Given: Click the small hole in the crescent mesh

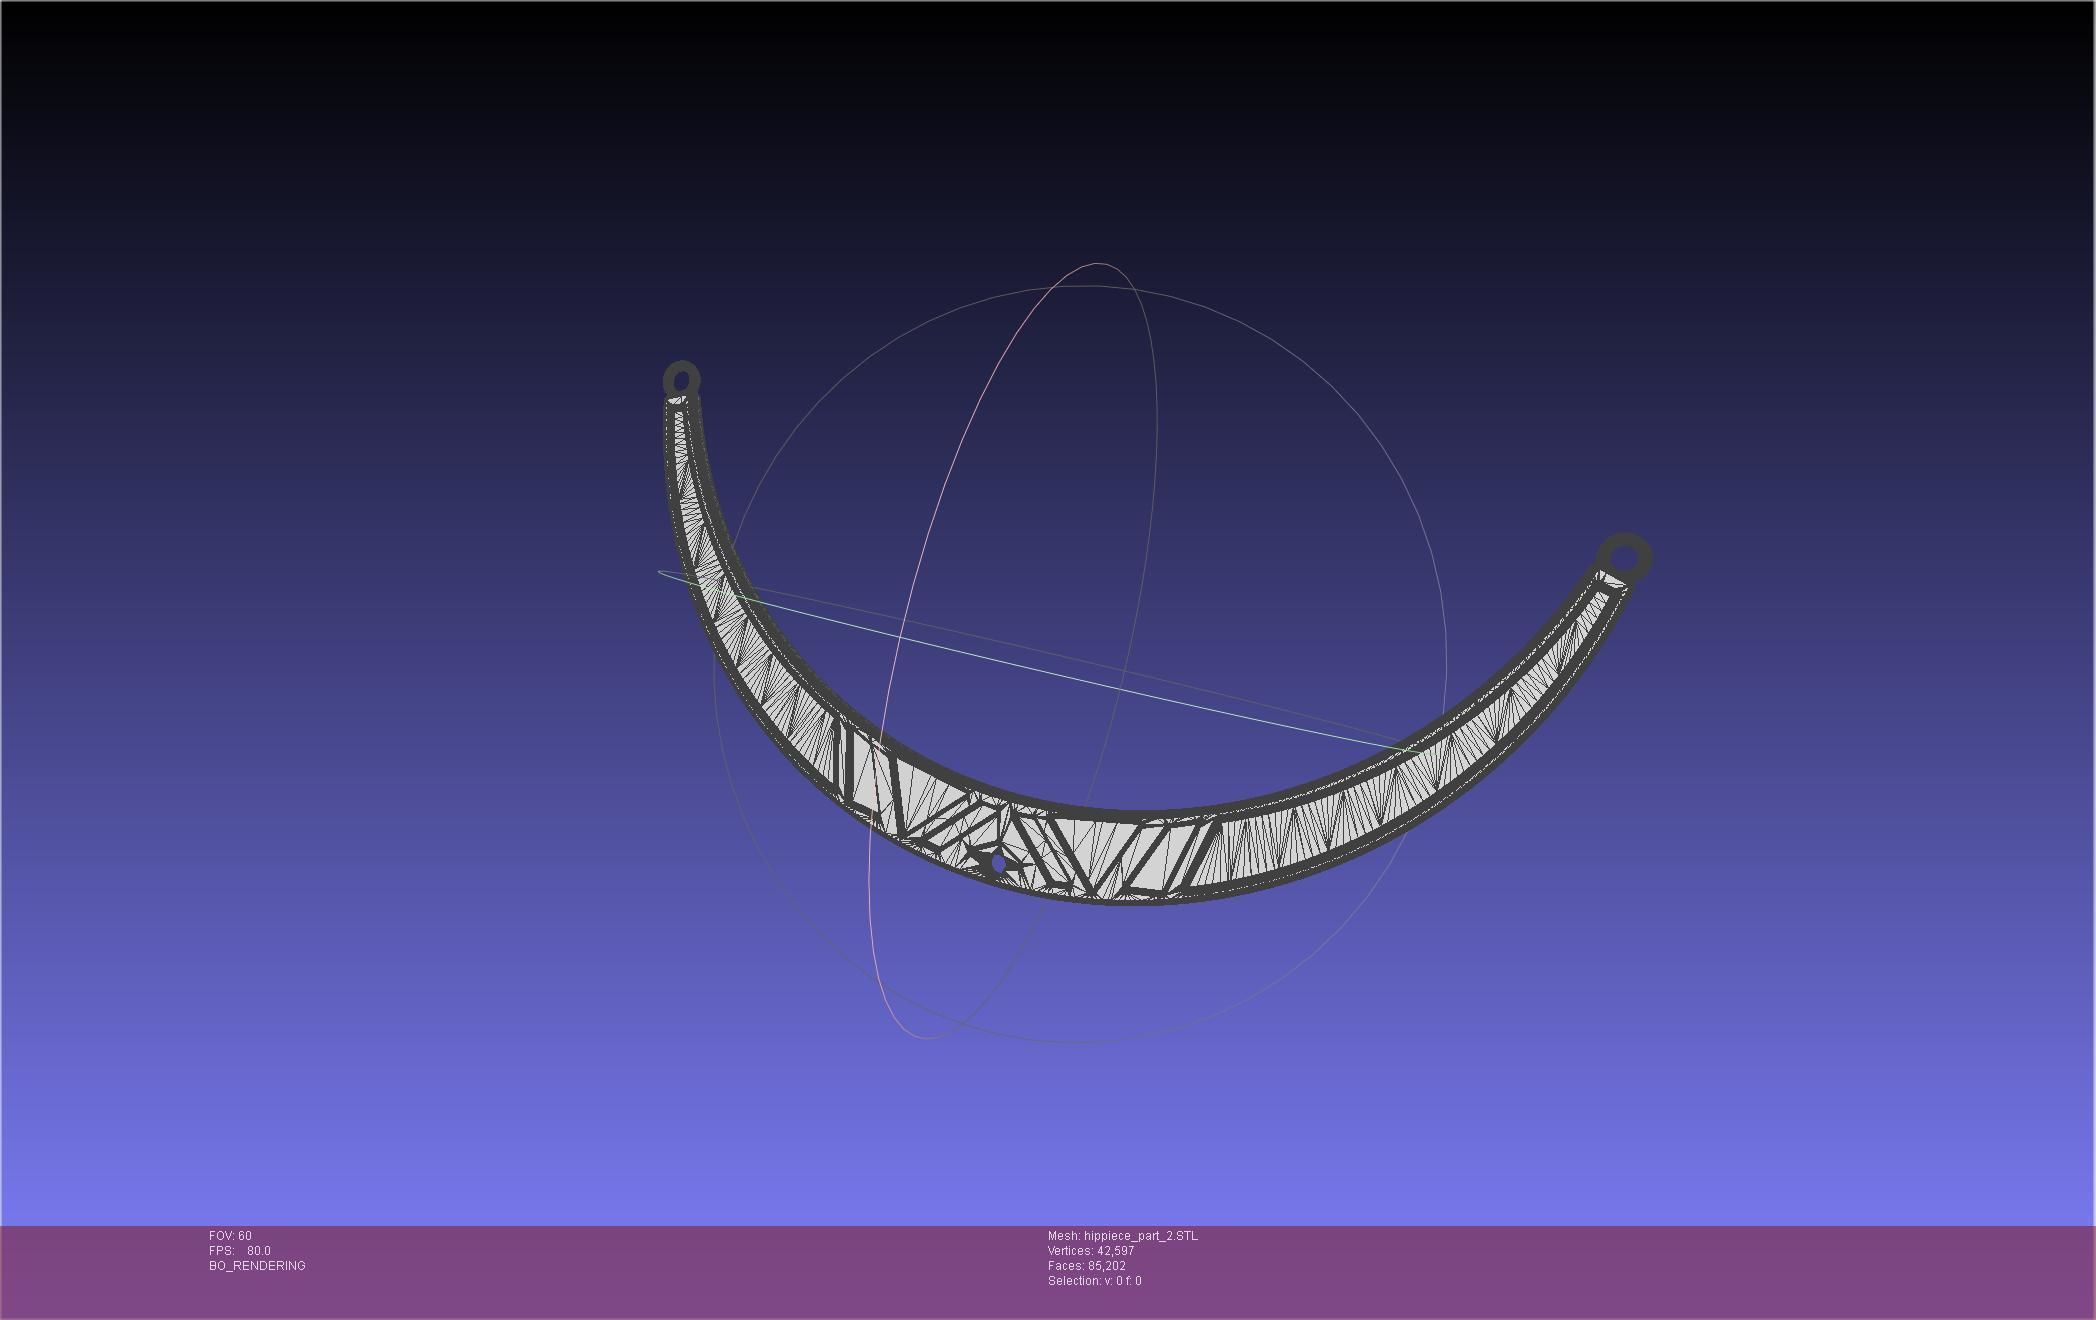Looking at the screenshot, I should coord(997,863).
